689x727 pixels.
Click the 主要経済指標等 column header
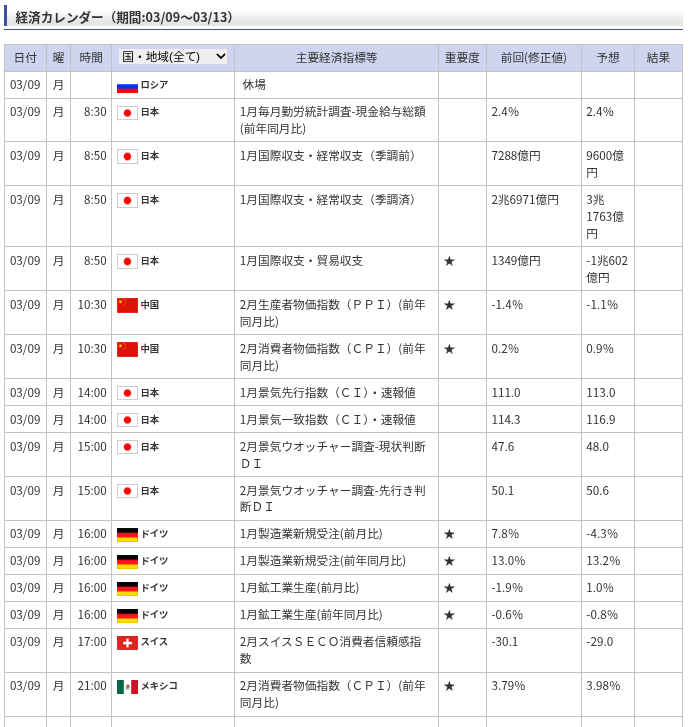point(336,58)
